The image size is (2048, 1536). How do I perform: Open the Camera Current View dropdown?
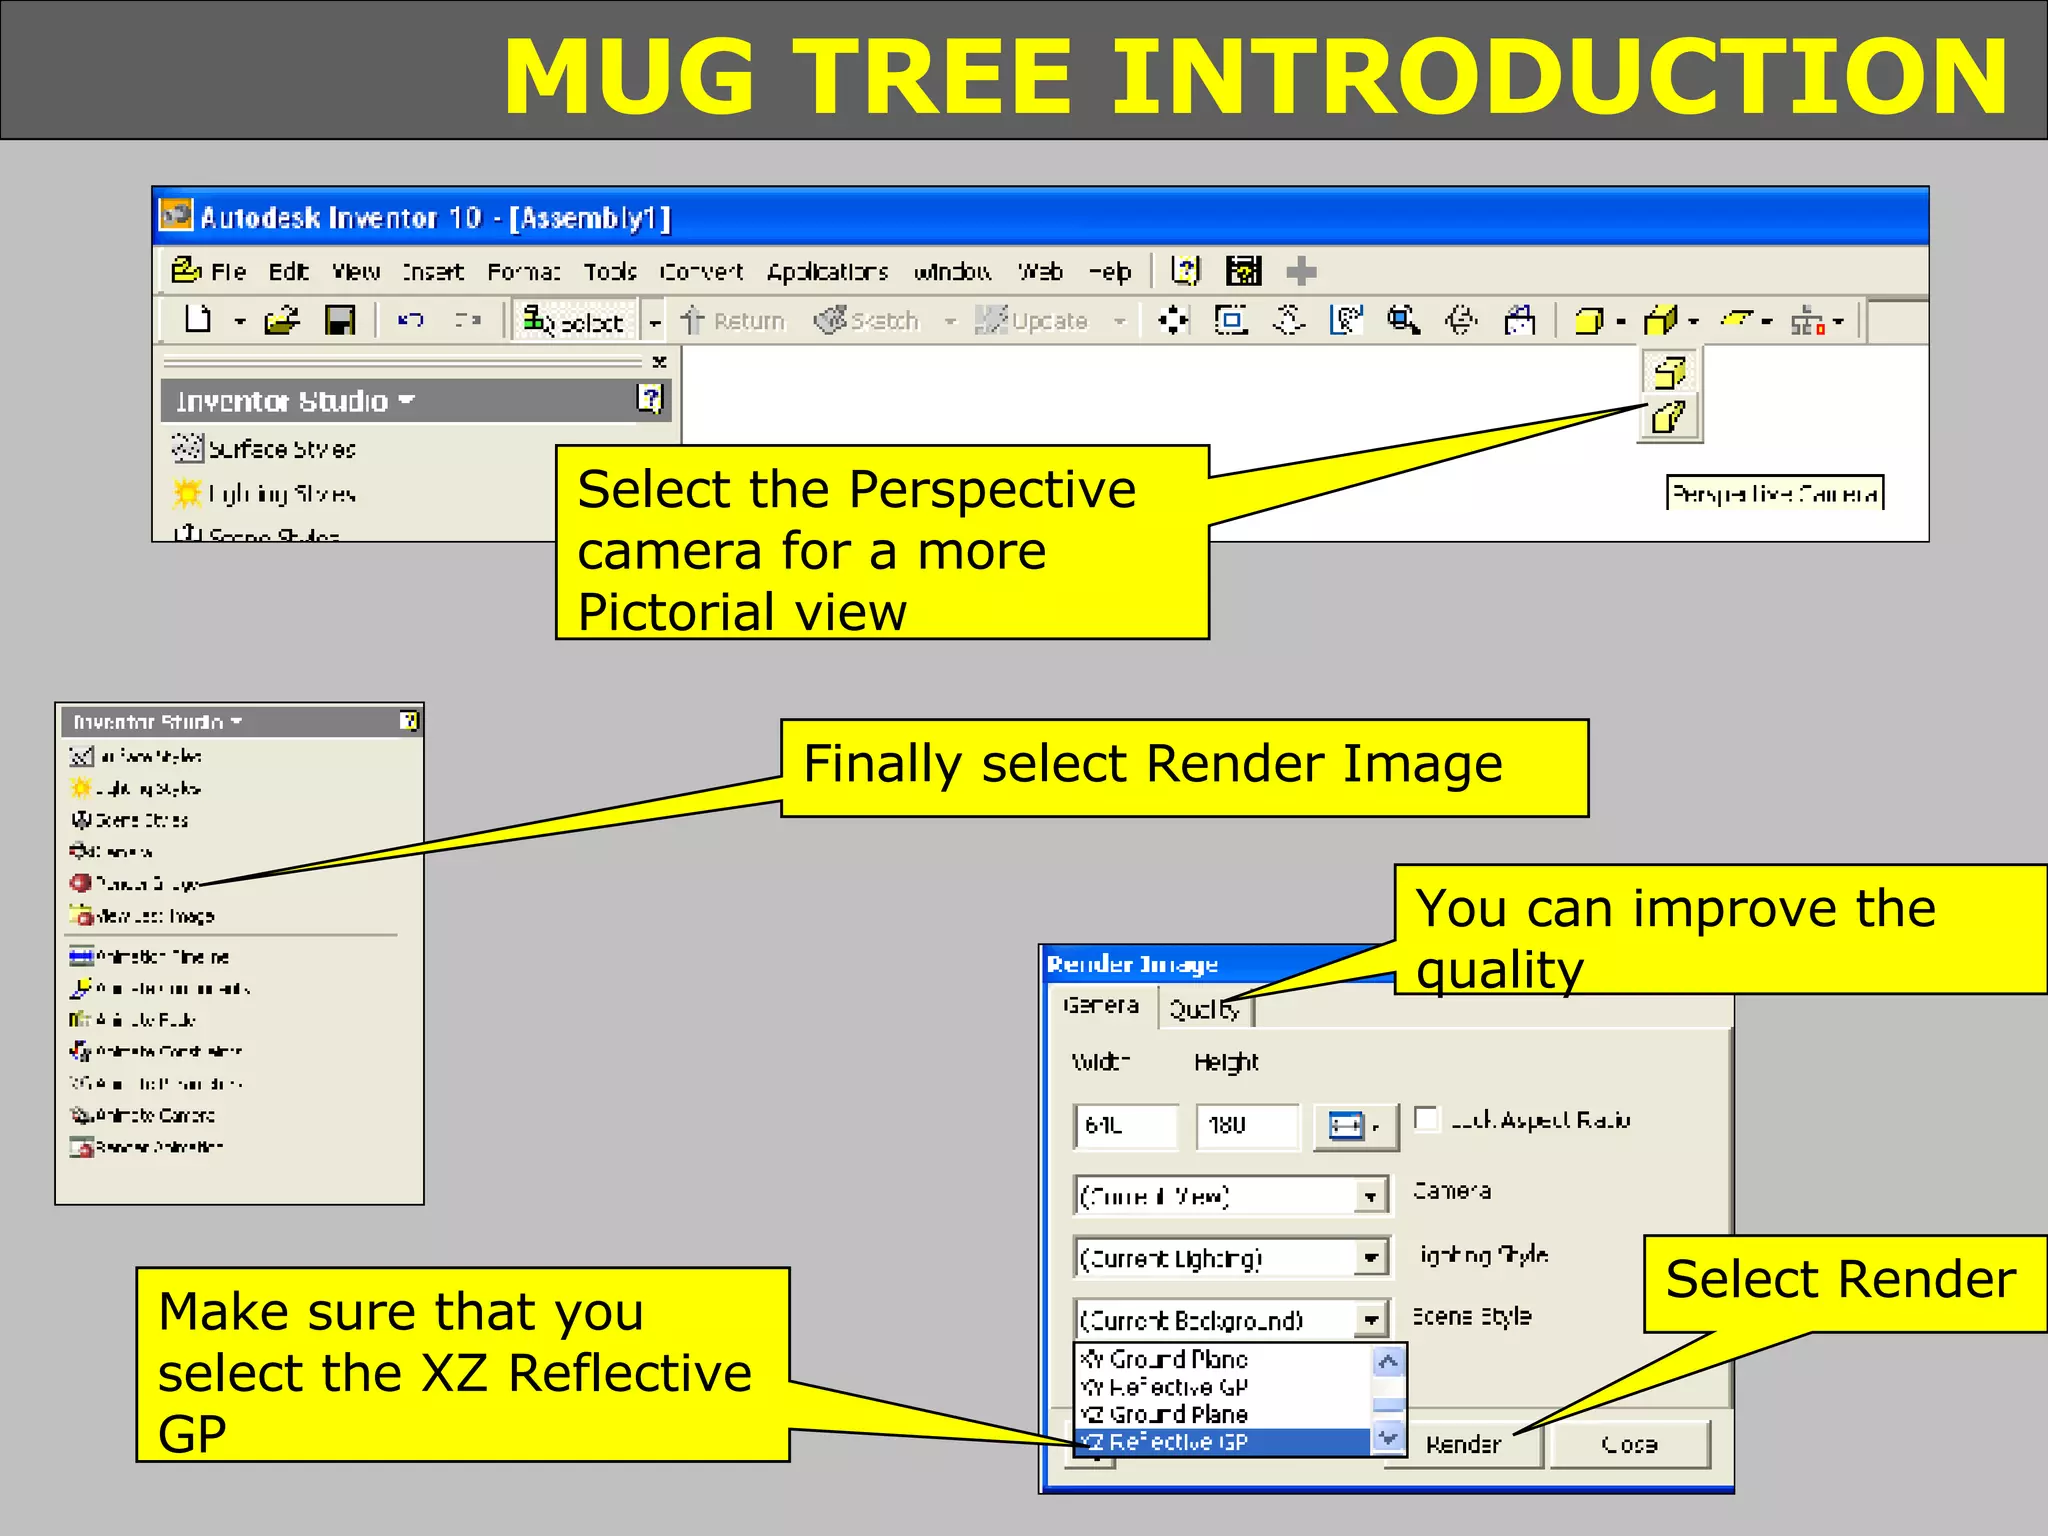pyautogui.click(x=1371, y=1196)
